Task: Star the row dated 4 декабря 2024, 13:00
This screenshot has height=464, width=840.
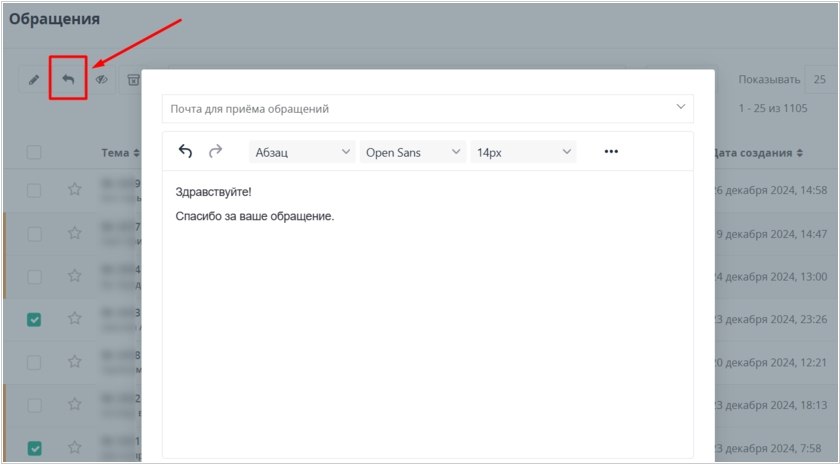Action: [74, 276]
